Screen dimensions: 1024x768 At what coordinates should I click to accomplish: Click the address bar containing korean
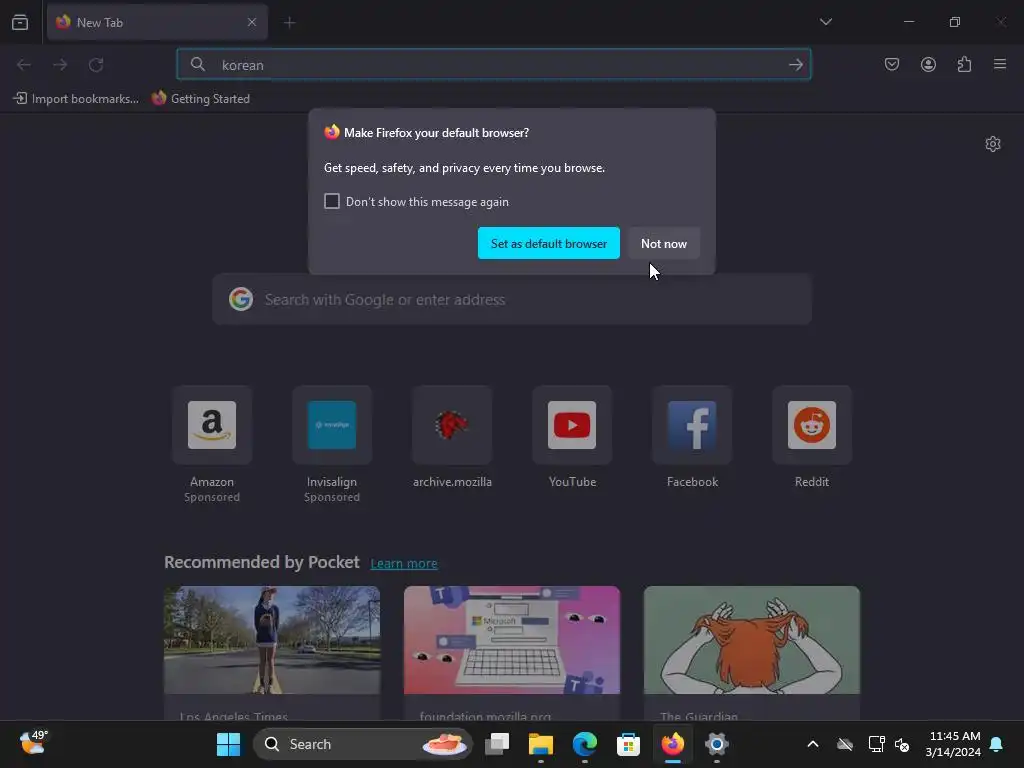[494, 65]
